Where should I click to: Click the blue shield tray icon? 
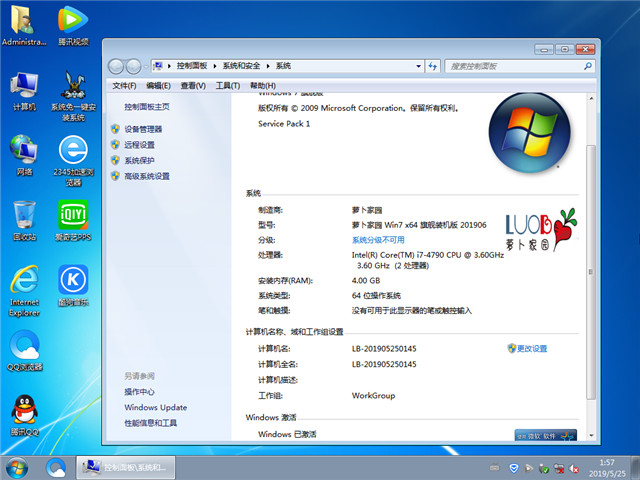pos(514,468)
